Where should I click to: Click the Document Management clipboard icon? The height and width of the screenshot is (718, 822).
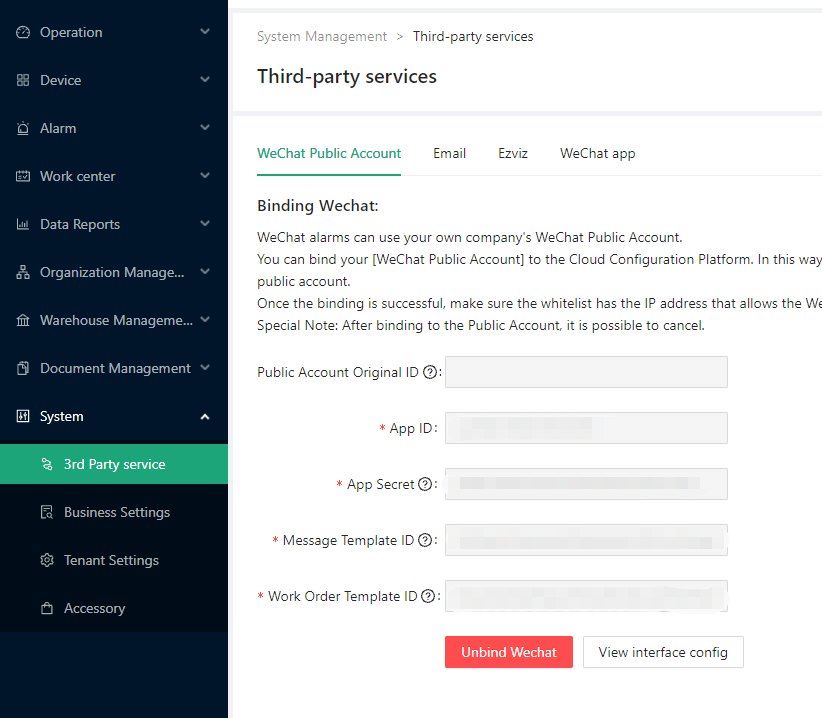[23, 368]
